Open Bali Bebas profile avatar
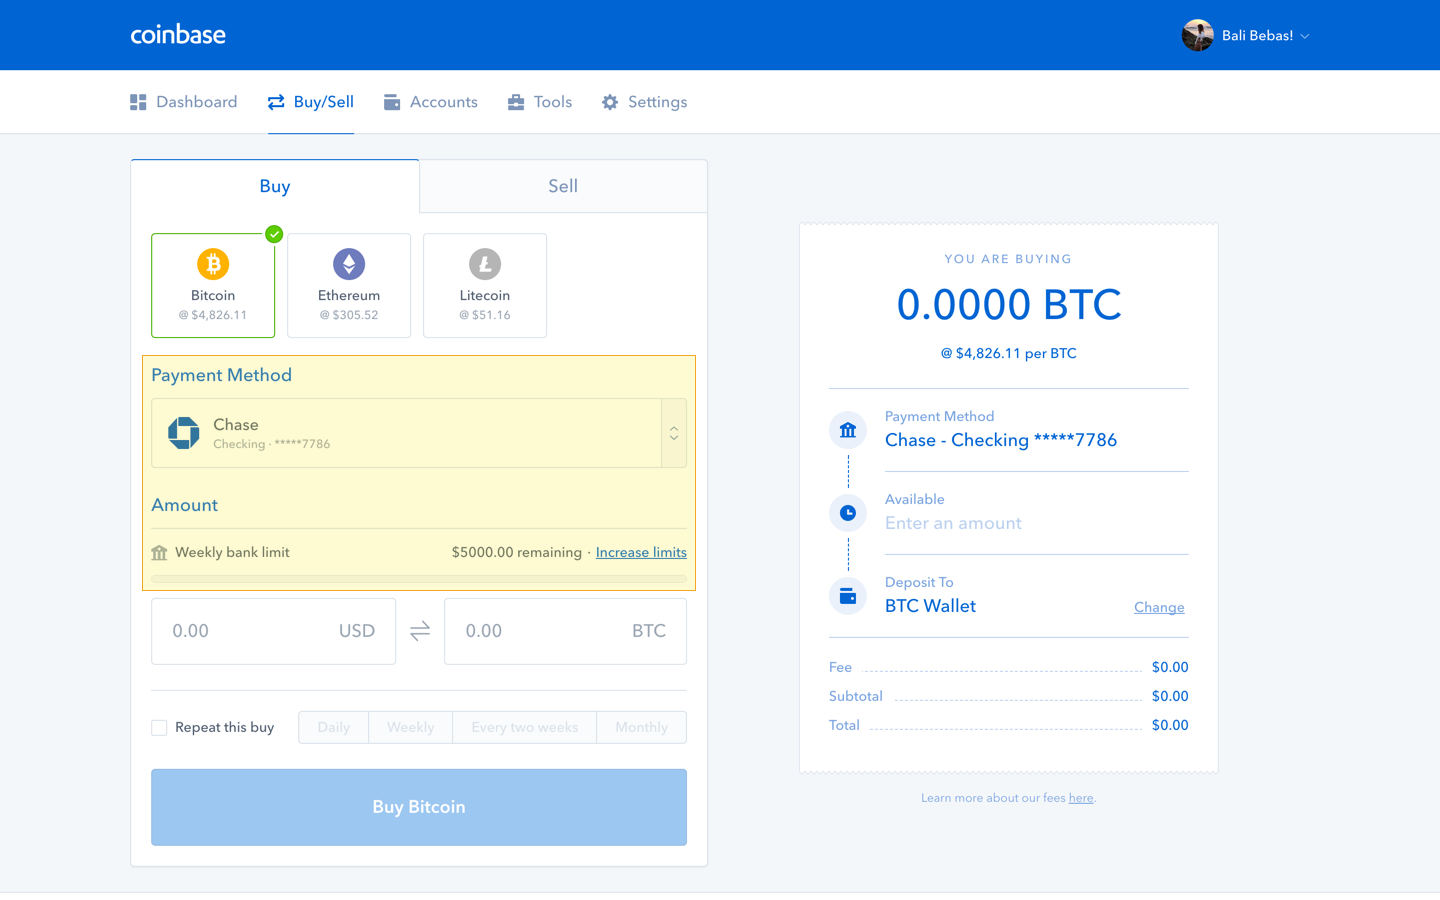 [1197, 35]
